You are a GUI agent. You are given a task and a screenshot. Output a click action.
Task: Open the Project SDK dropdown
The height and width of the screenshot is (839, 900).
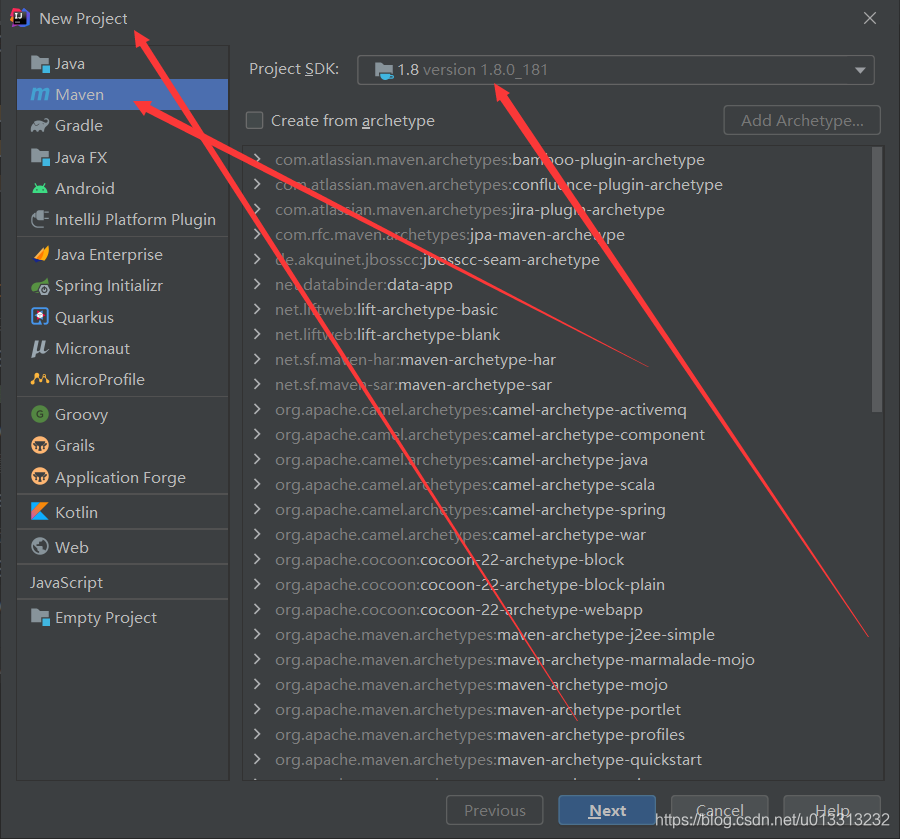coord(615,70)
